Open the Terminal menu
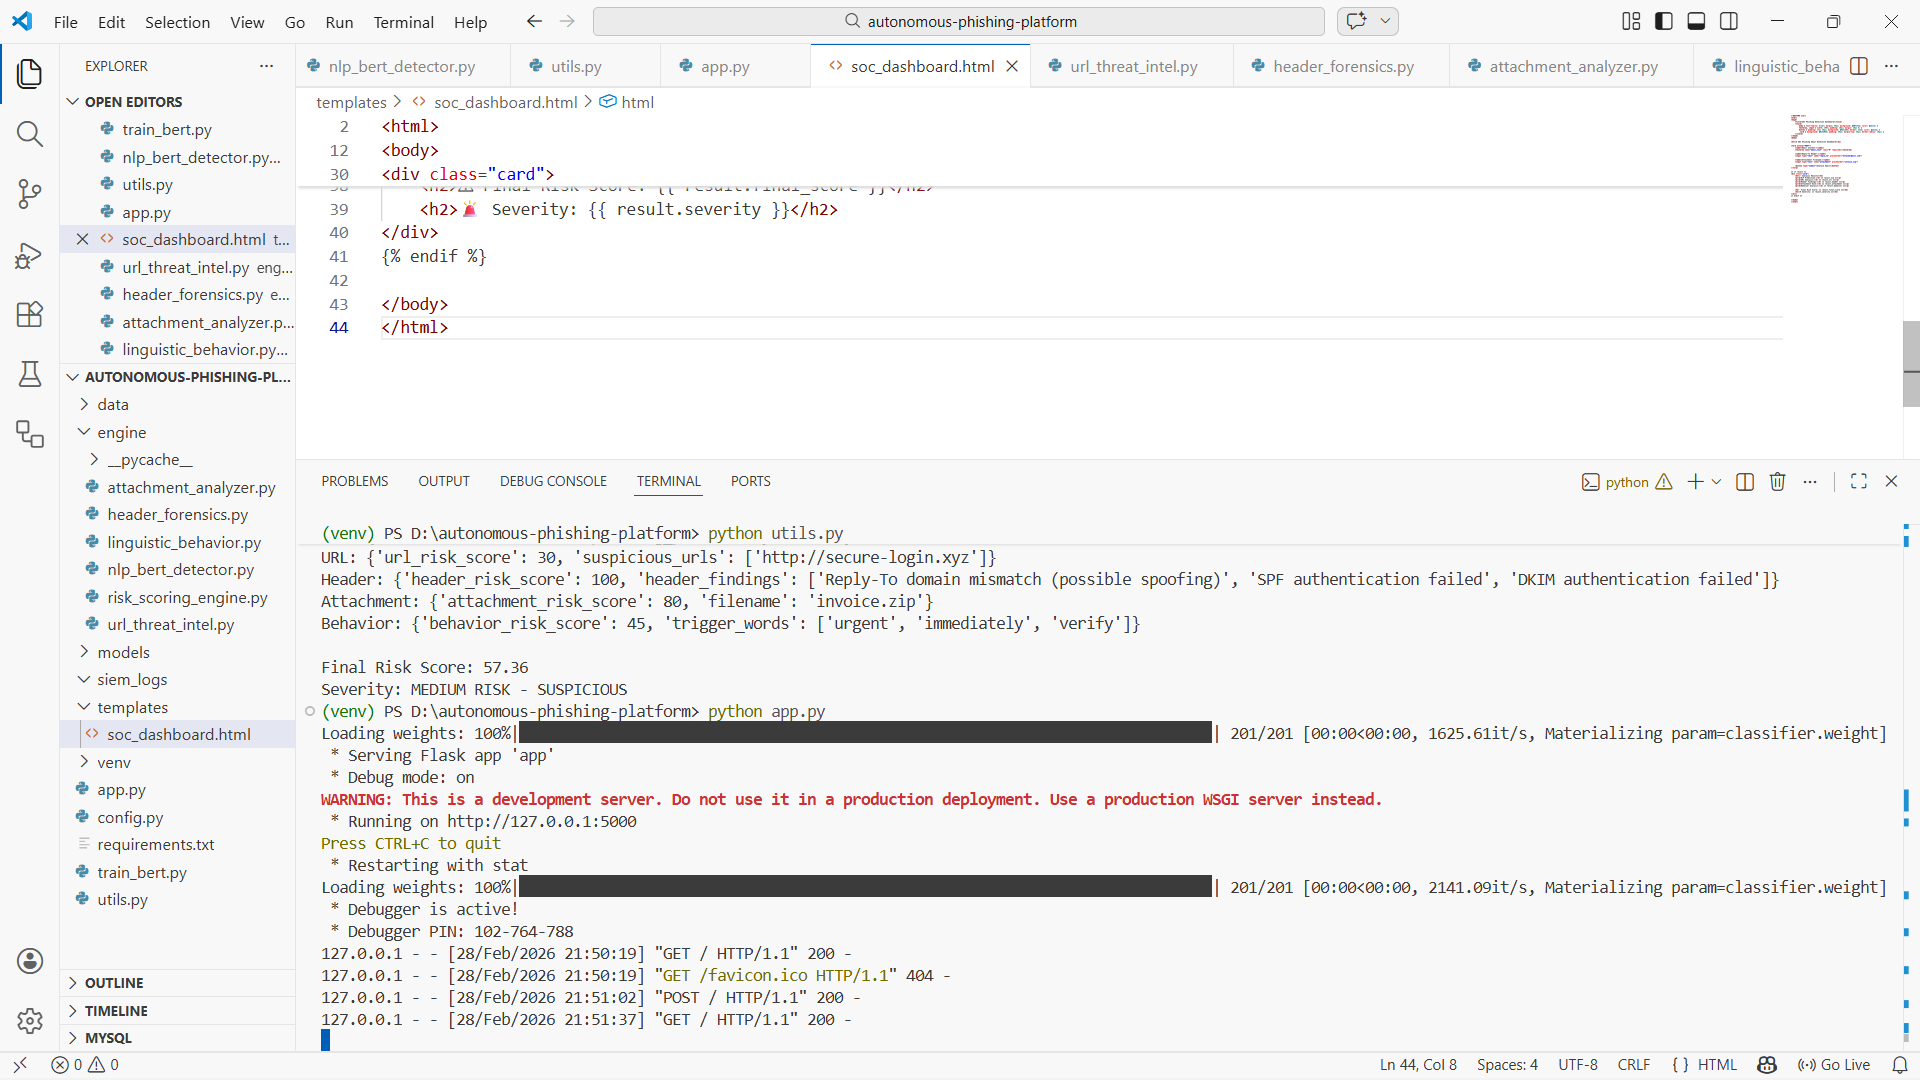Image resolution: width=1920 pixels, height=1080 pixels. [403, 22]
